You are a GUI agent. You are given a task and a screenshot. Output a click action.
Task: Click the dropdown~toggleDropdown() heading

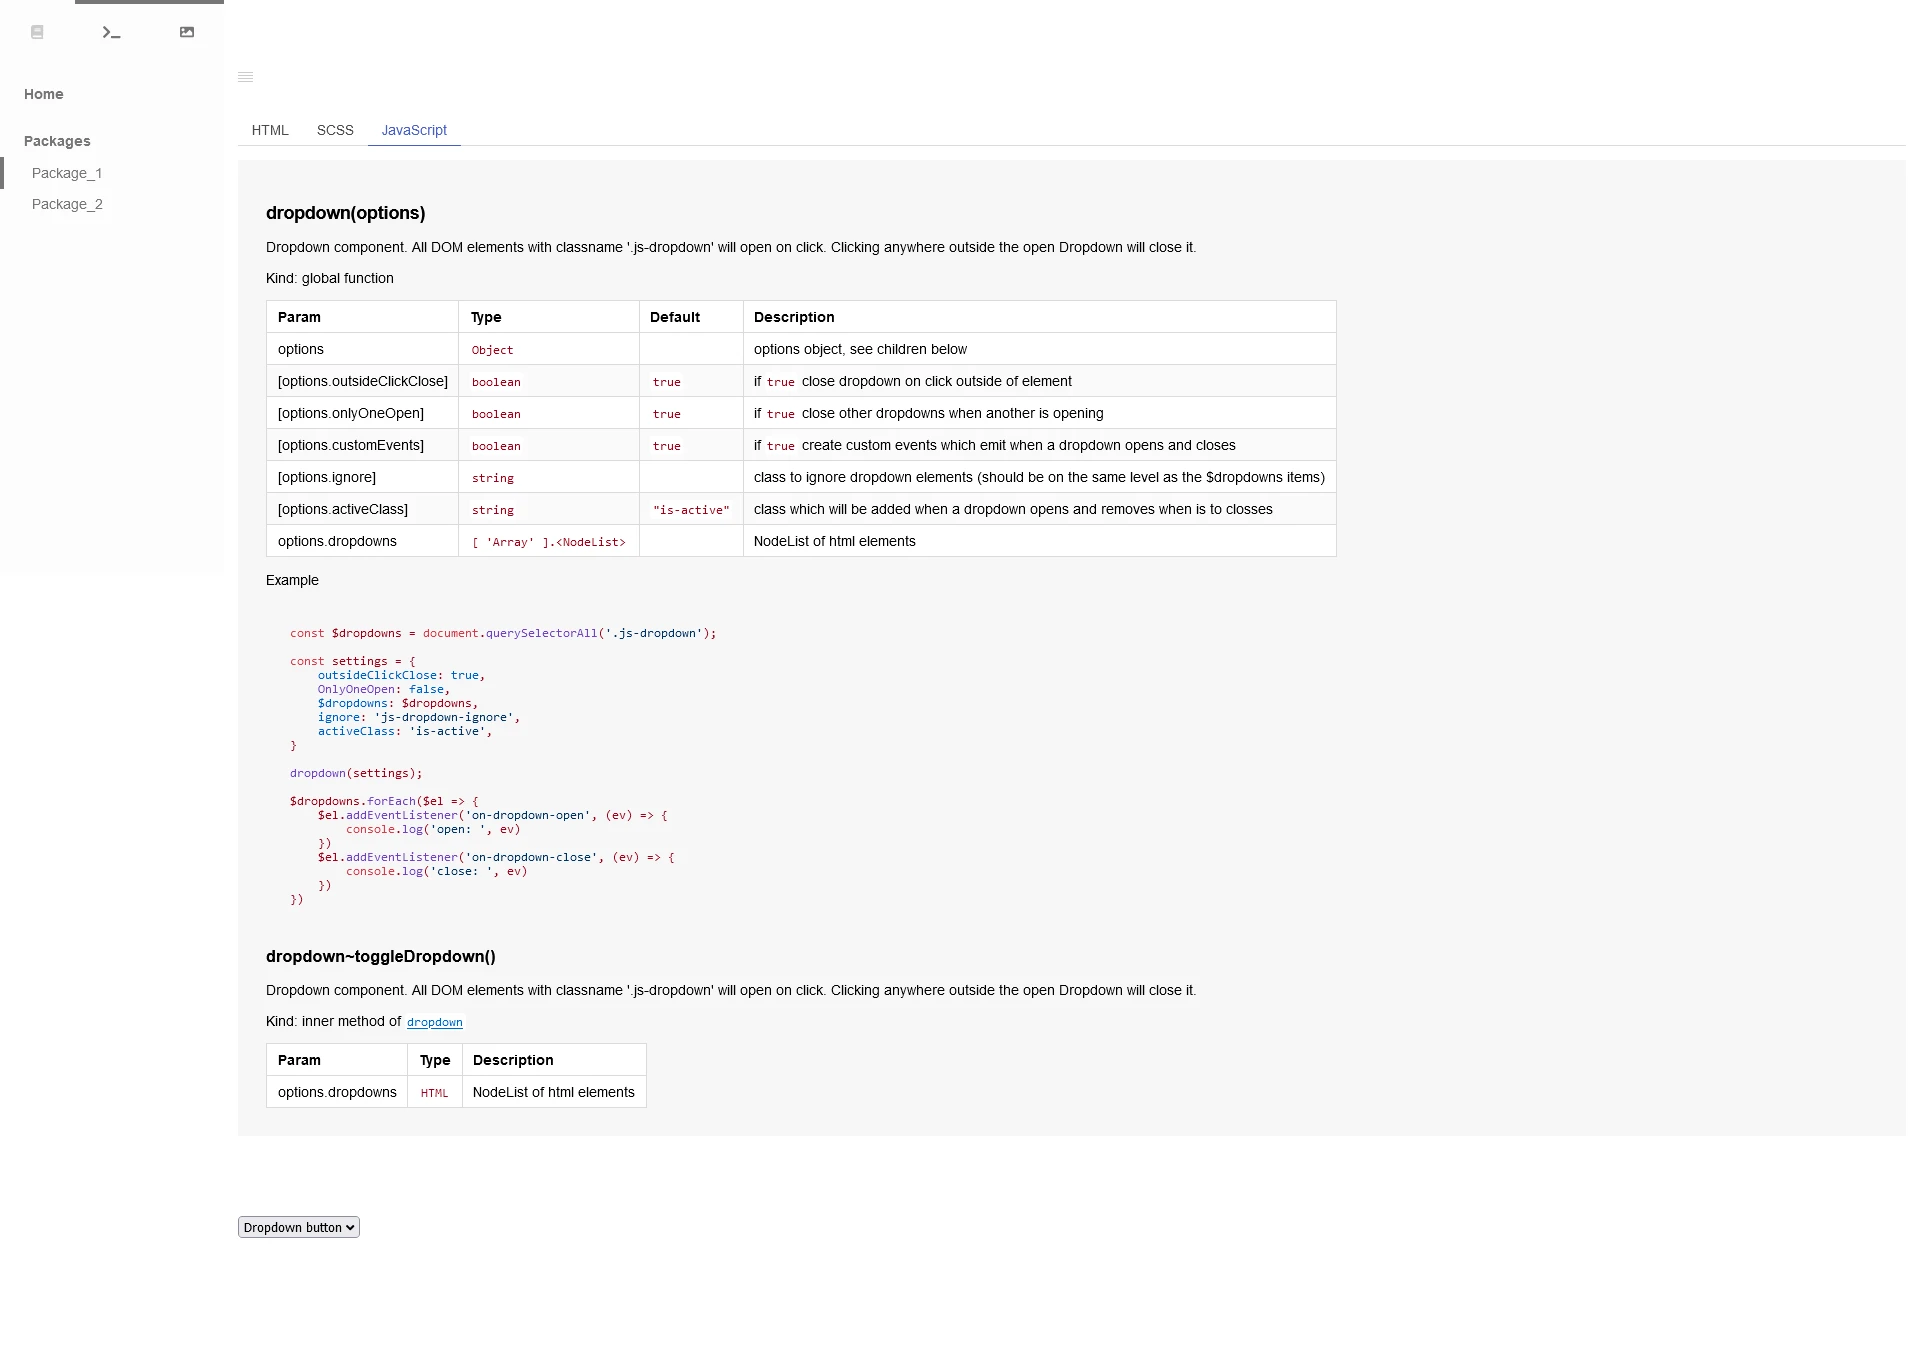coord(381,956)
